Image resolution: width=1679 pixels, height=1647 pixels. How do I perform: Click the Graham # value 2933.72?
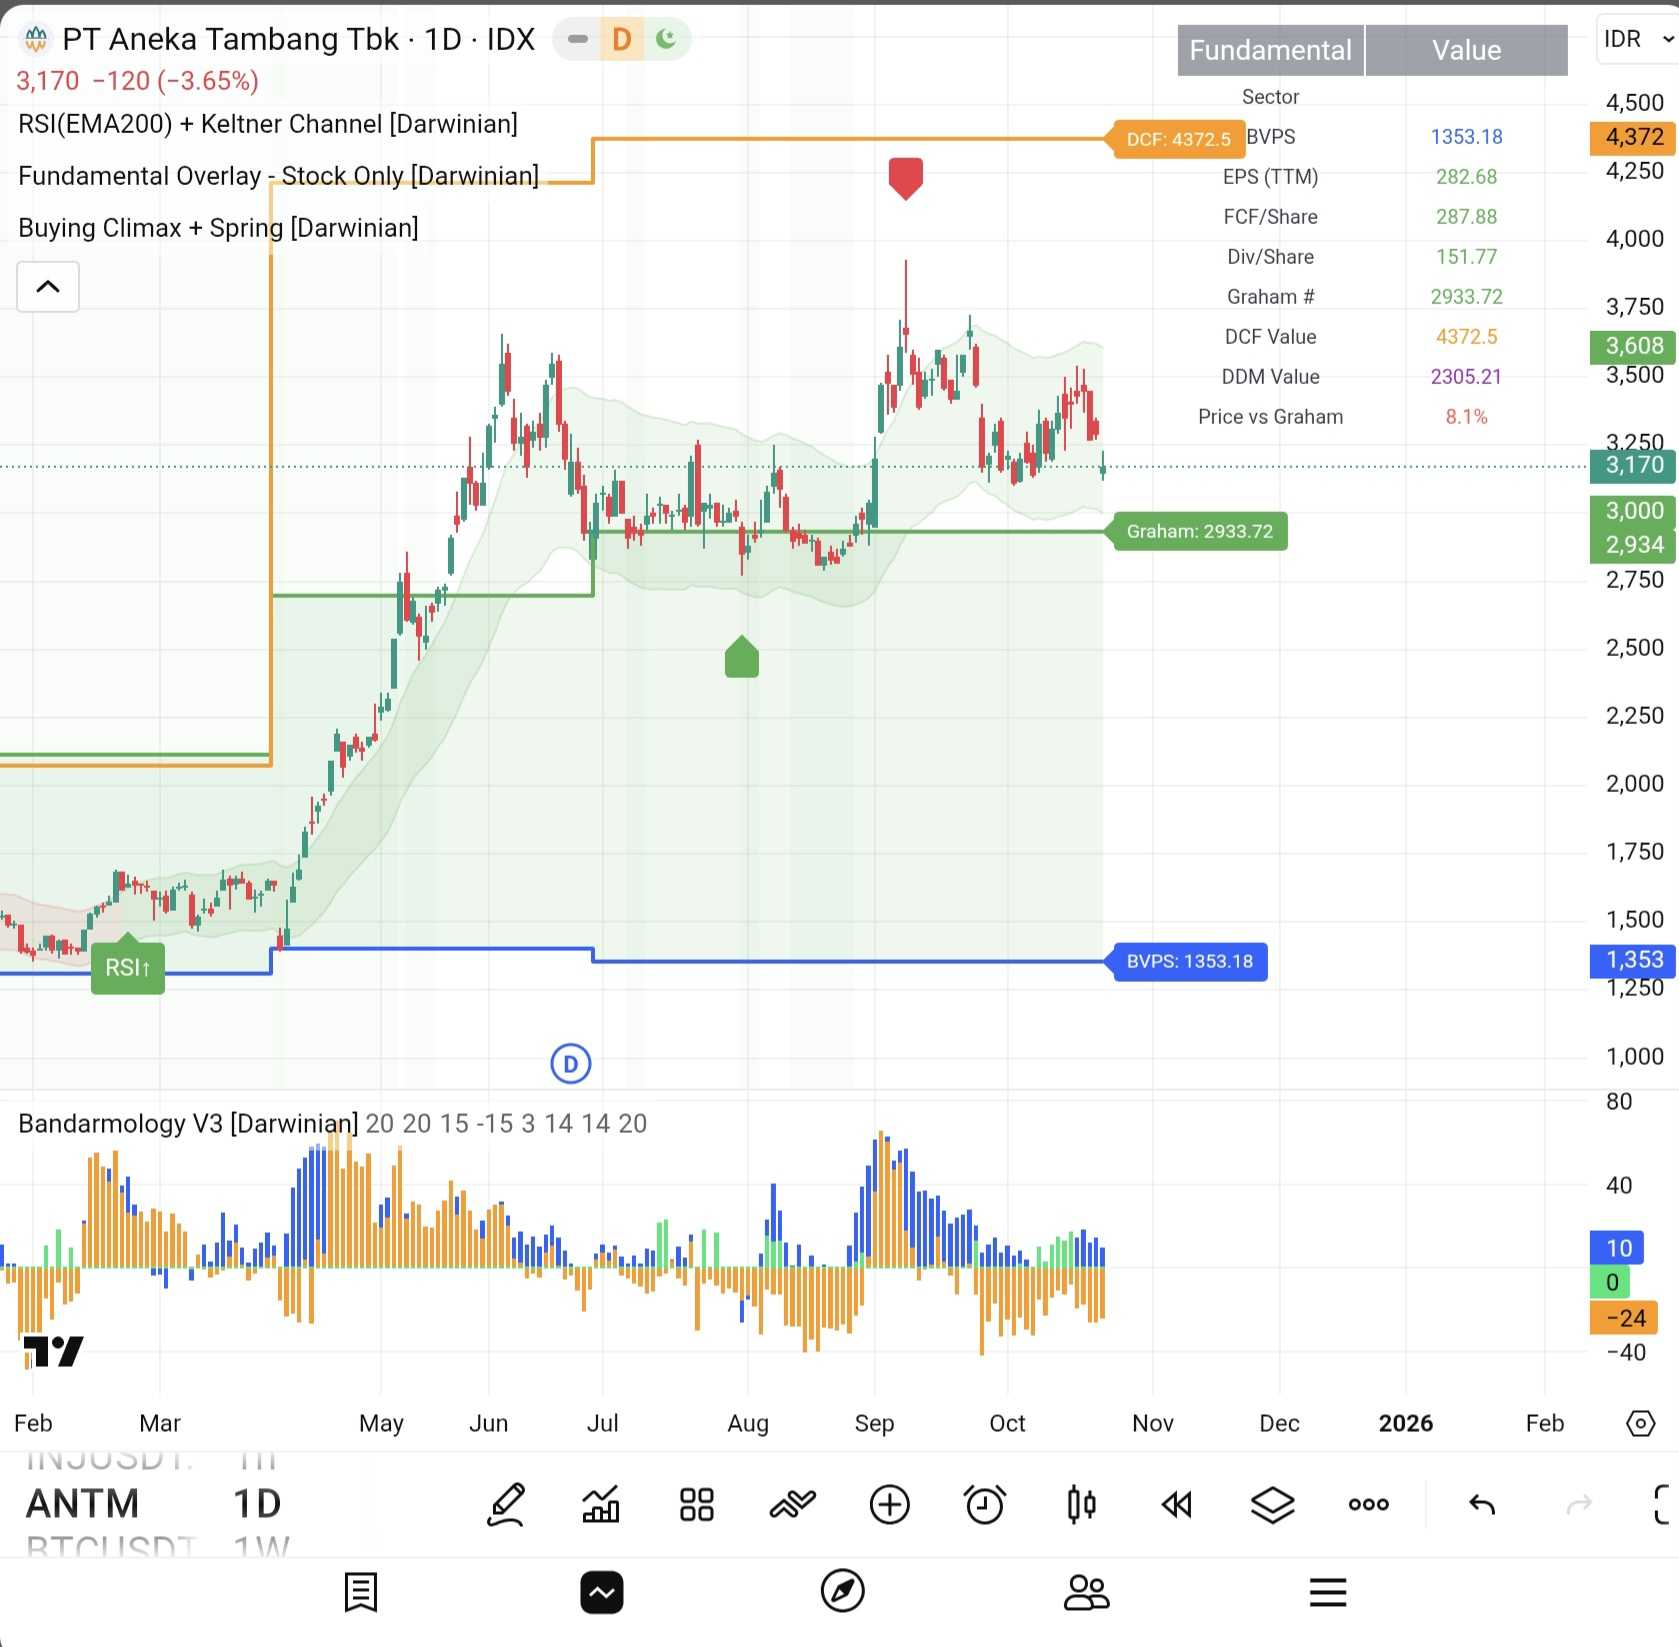[1466, 297]
